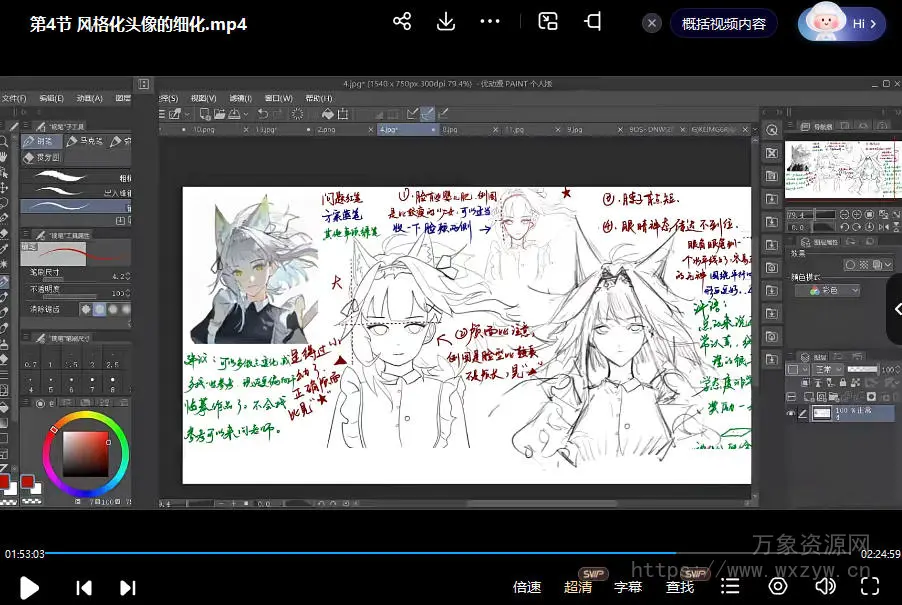Open the playlist icon
The image size is (902, 605).
point(731,587)
